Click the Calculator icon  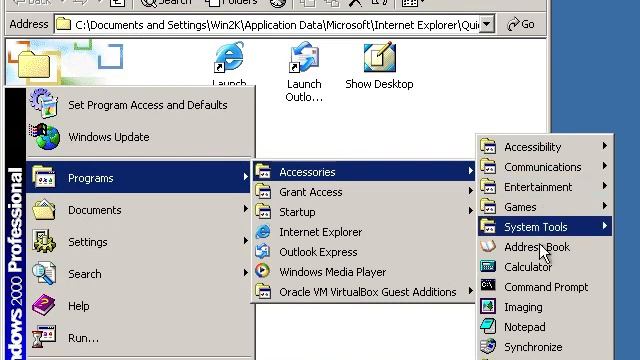[x=488, y=266]
